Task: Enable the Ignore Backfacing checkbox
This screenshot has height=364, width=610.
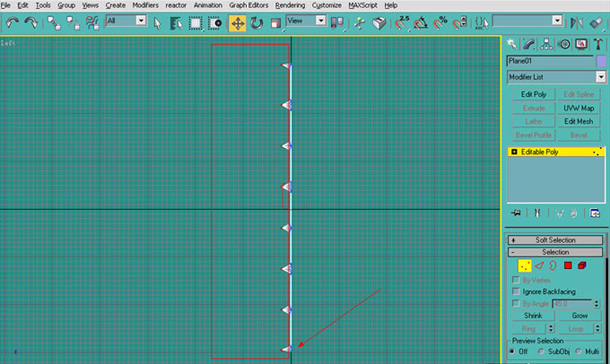Action: pyautogui.click(x=516, y=291)
